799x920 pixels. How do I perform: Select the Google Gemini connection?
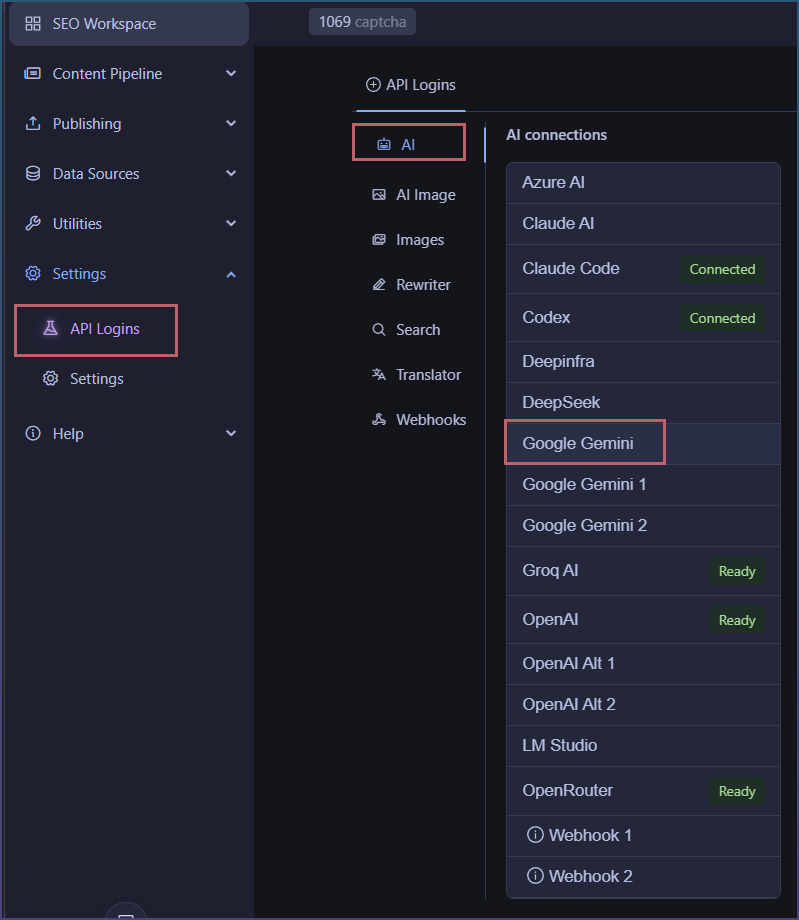click(643, 444)
